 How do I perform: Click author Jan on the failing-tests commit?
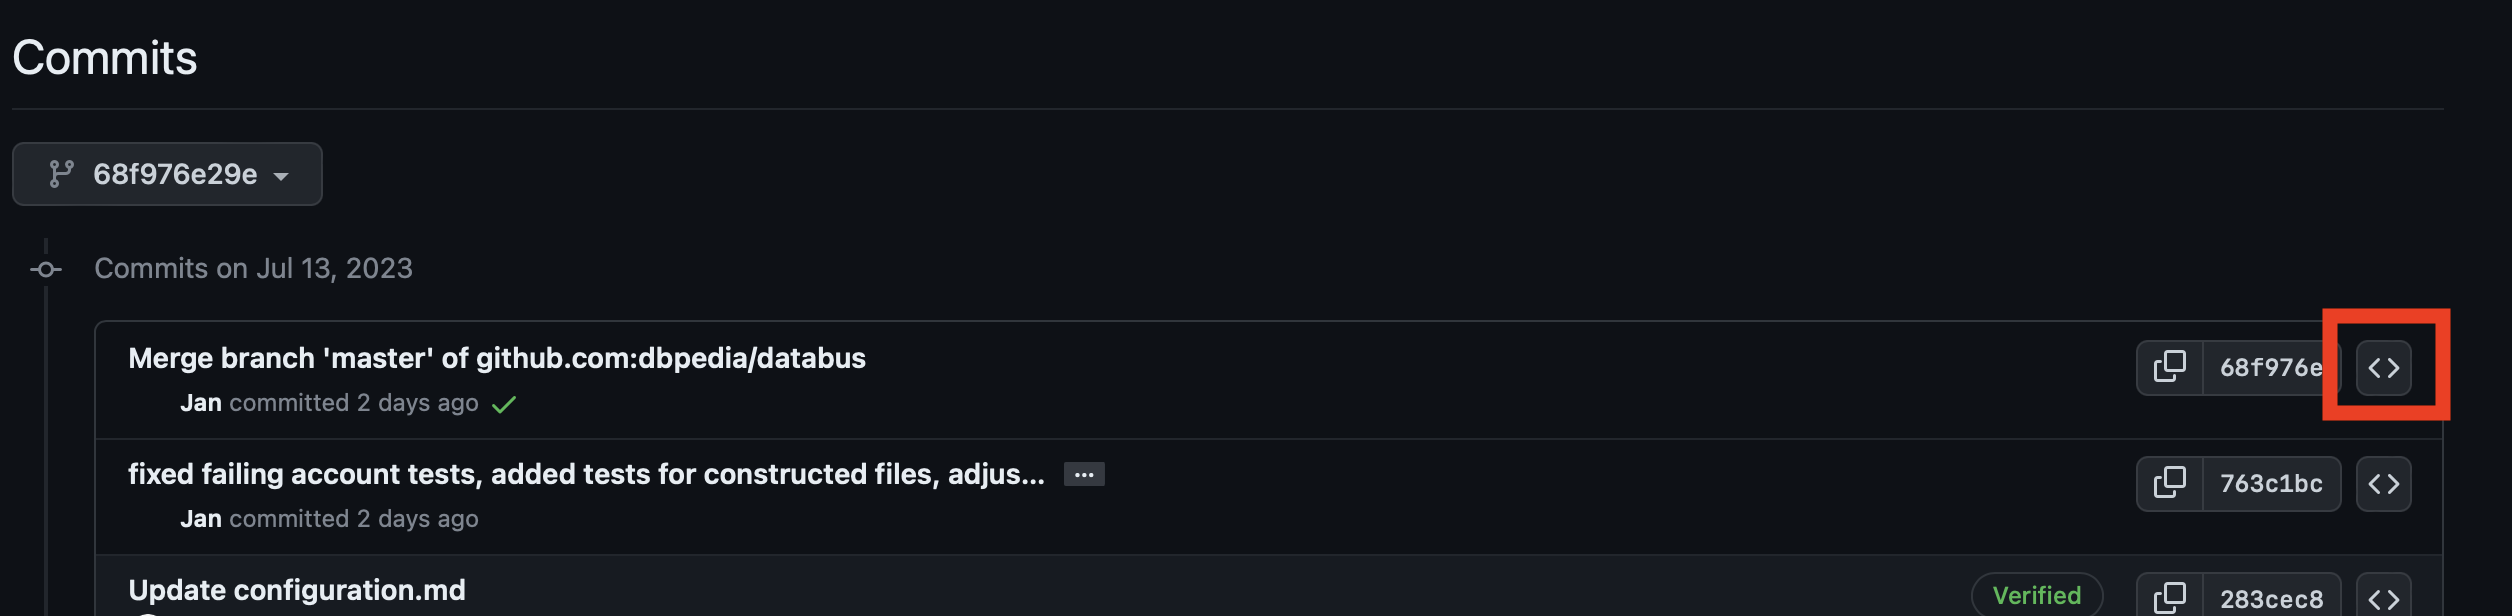tap(200, 519)
